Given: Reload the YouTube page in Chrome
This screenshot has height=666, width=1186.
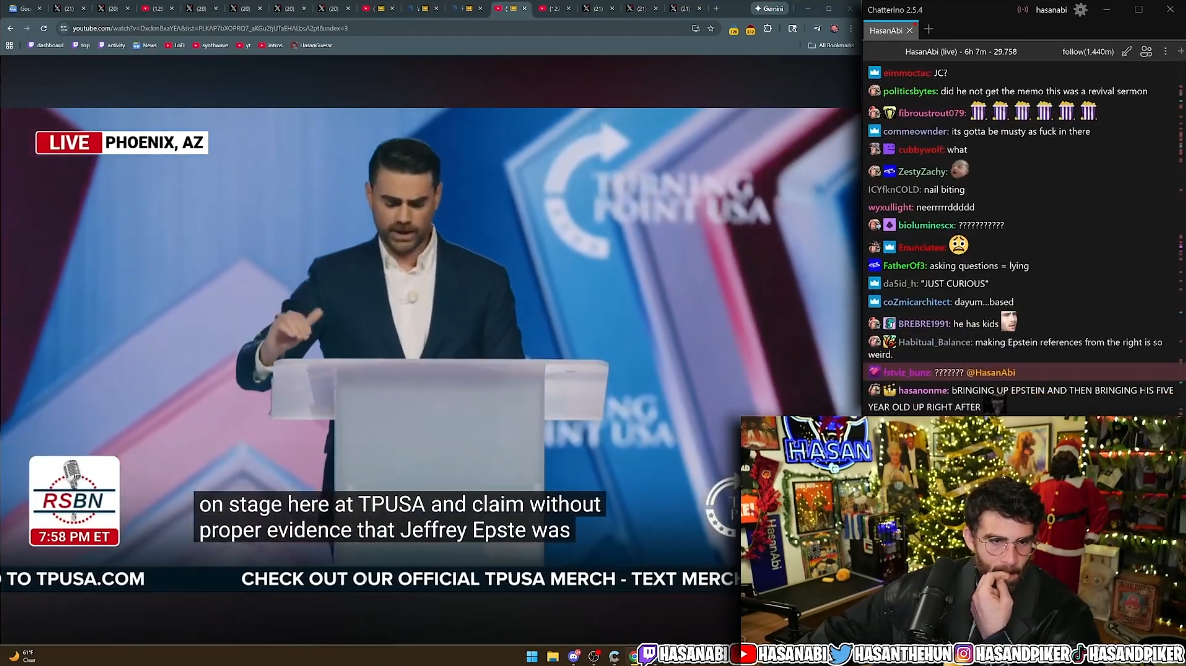Looking at the screenshot, I should (43, 28).
